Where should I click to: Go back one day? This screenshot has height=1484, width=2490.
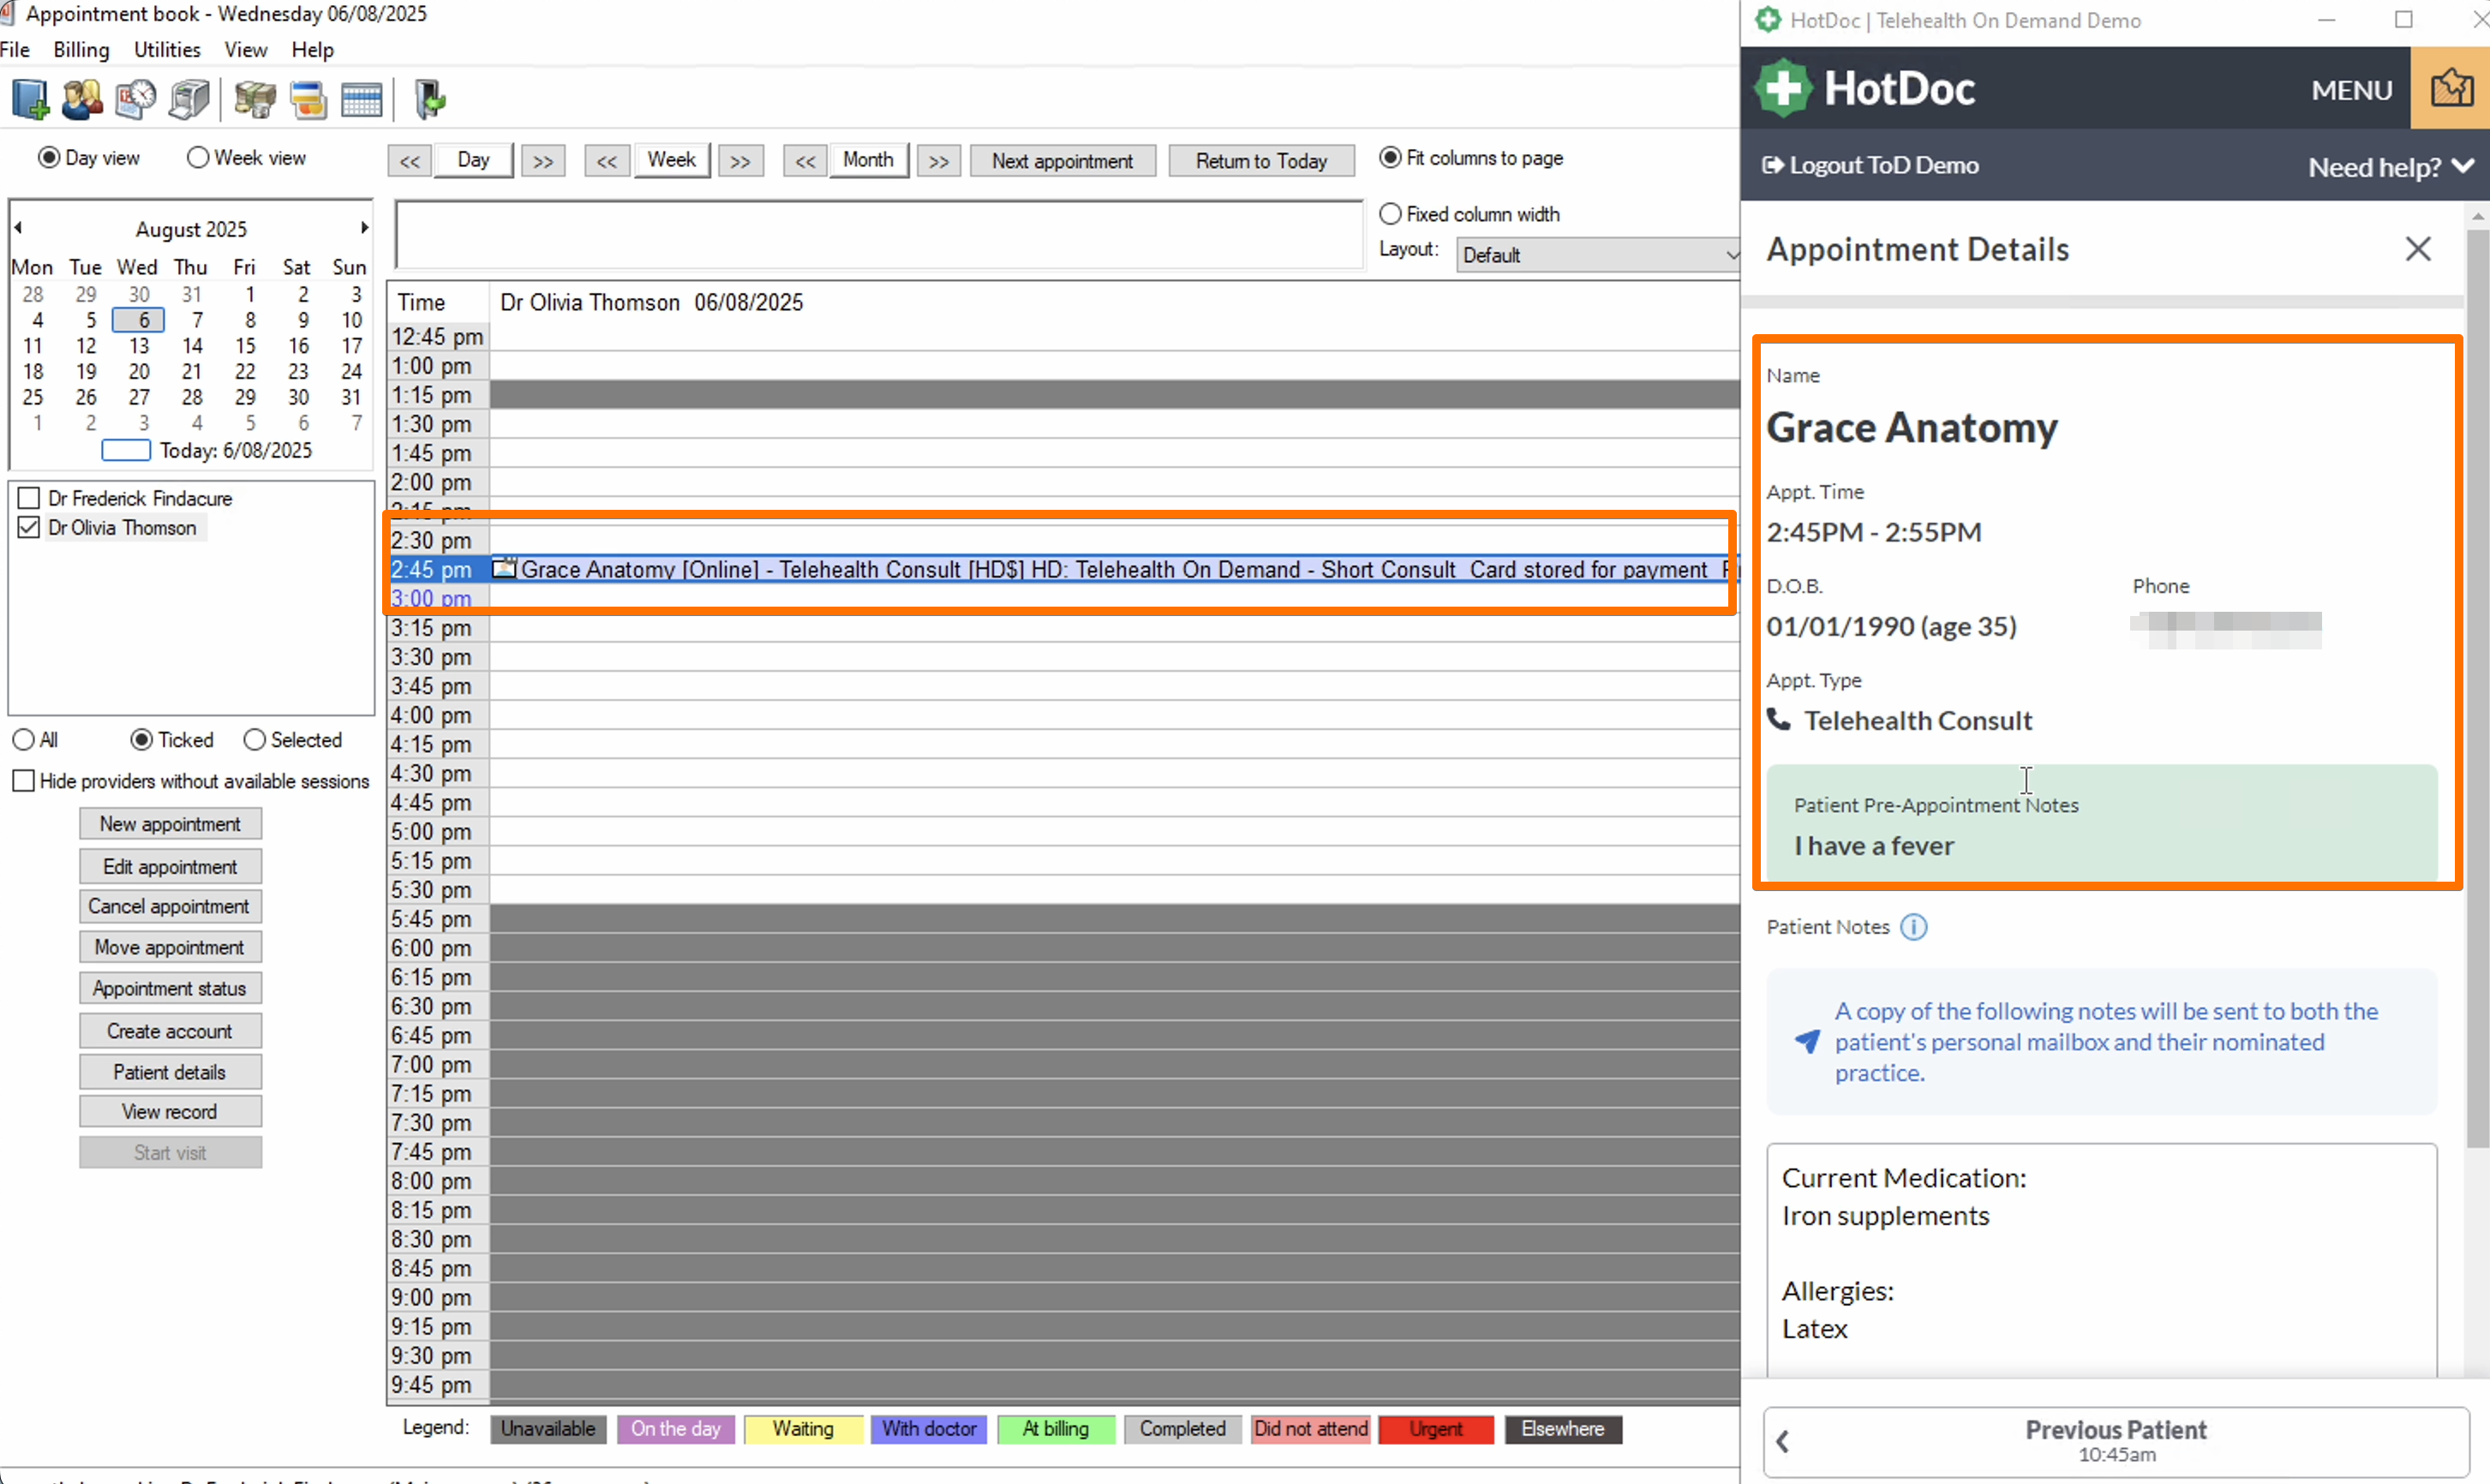click(410, 161)
